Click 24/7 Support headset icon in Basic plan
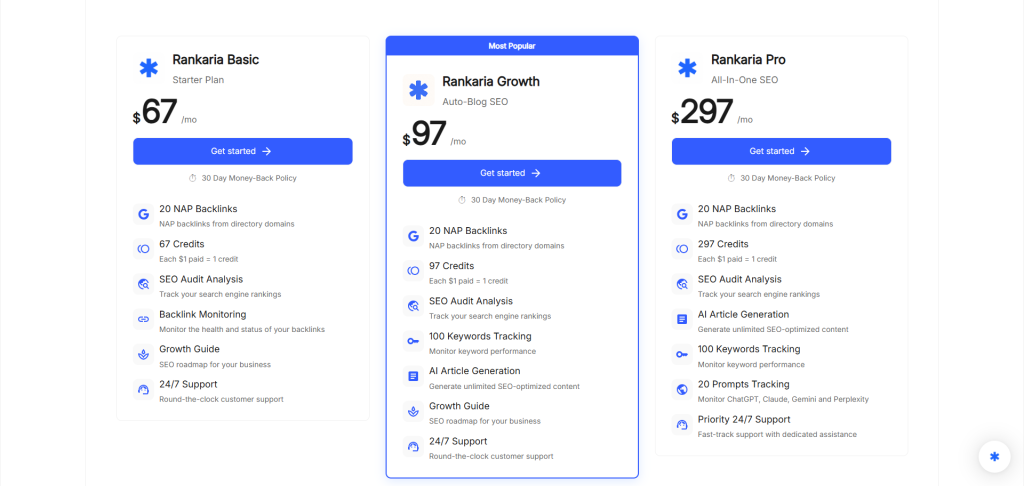The image size is (1024, 486). pyautogui.click(x=144, y=389)
